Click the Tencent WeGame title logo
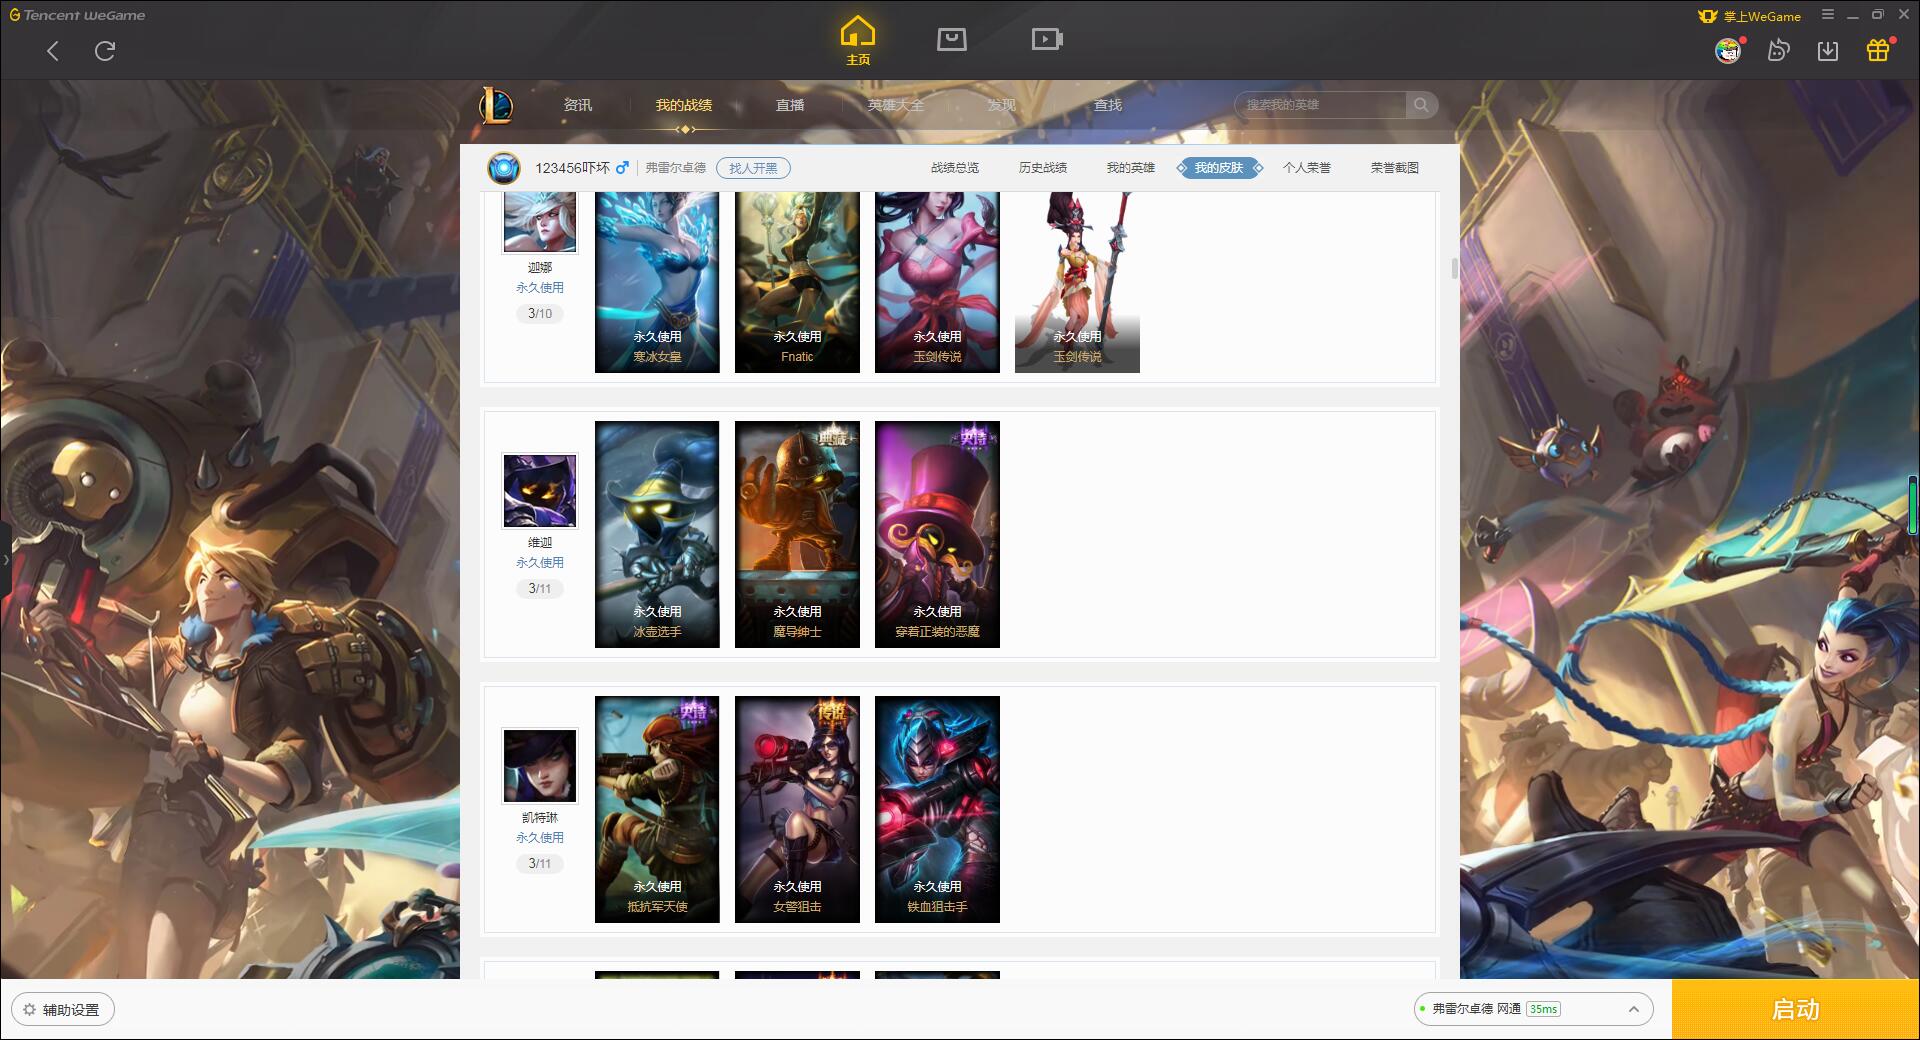1920x1040 pixels. tap(77, 15)
